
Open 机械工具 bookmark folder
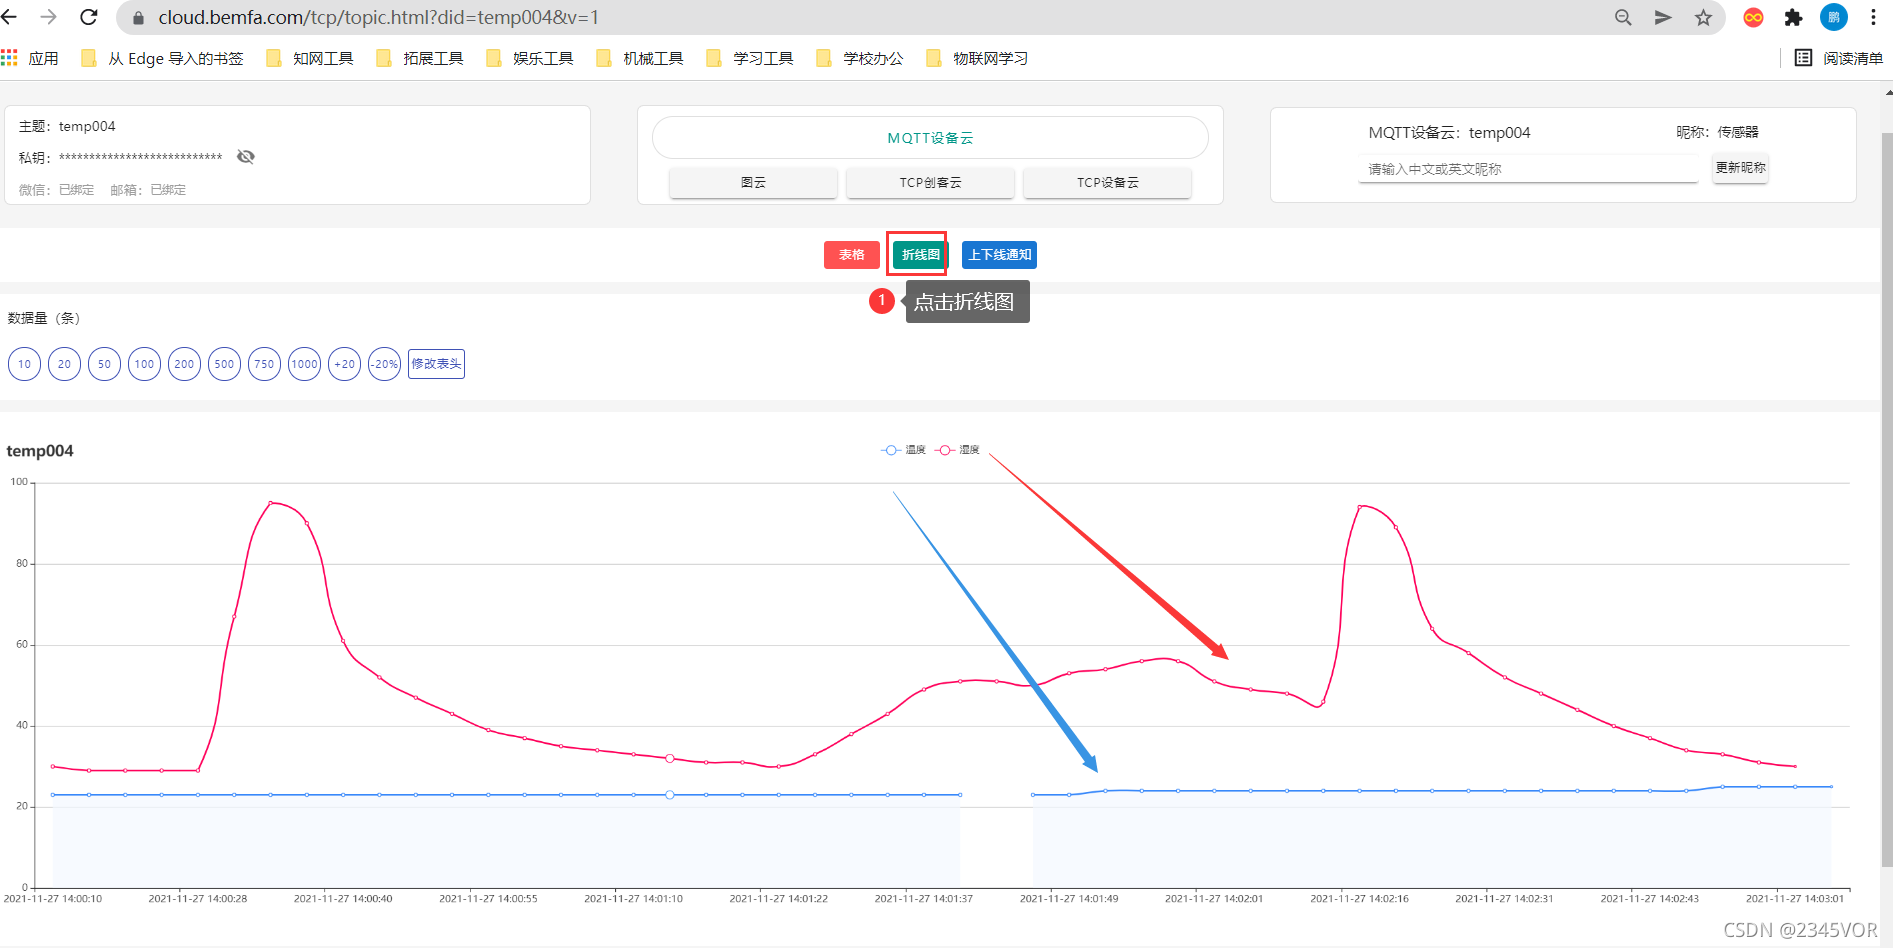point(640,58)
